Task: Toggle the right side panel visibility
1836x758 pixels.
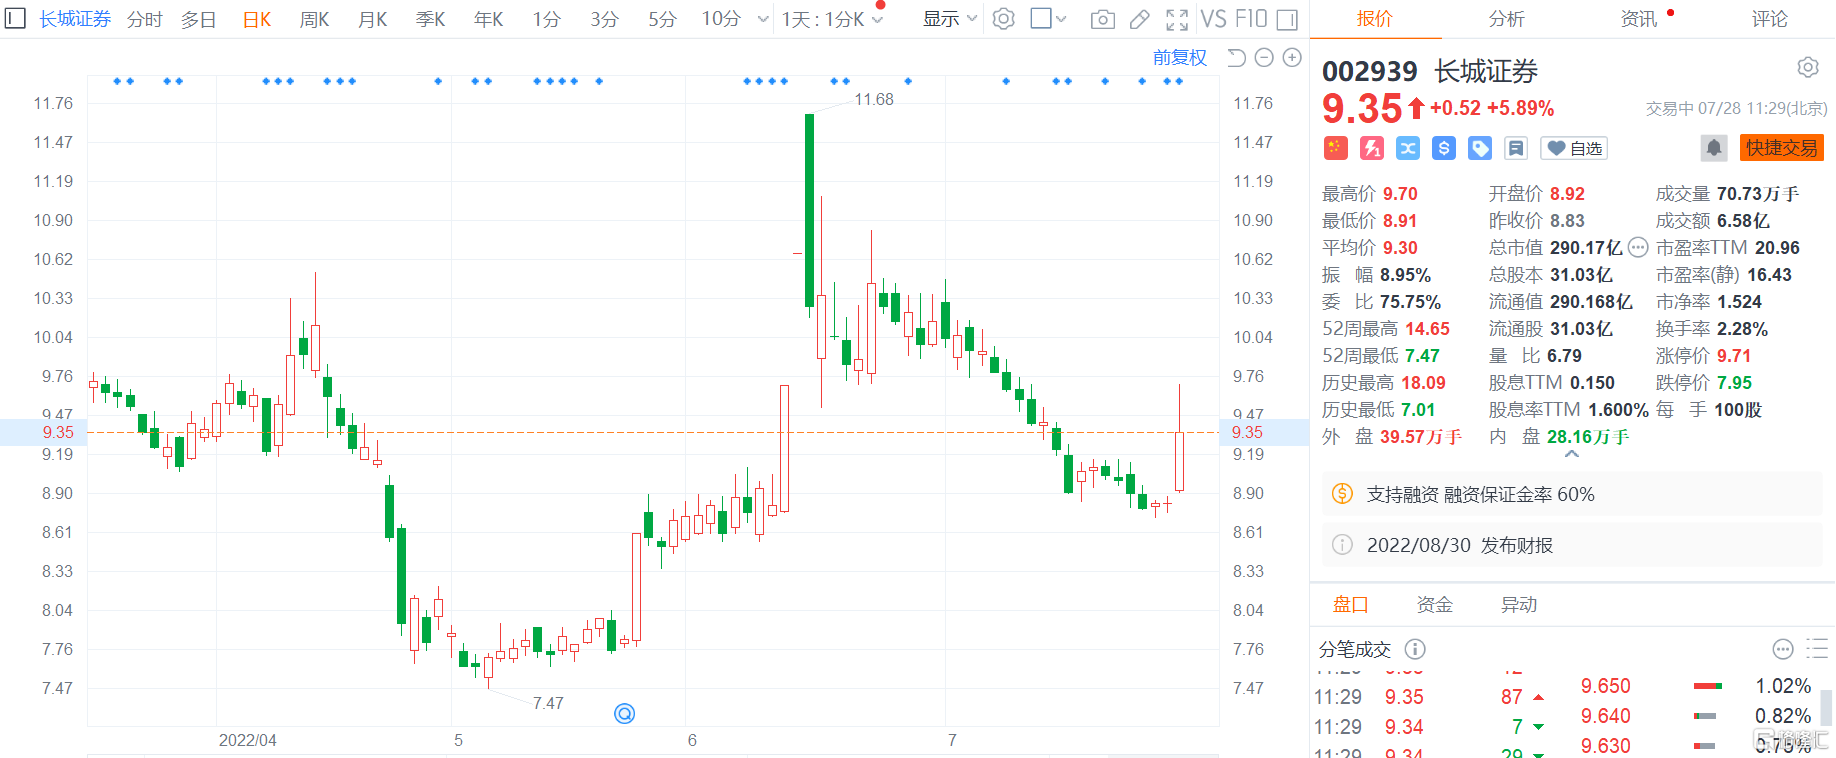Action: point(1288,19)
